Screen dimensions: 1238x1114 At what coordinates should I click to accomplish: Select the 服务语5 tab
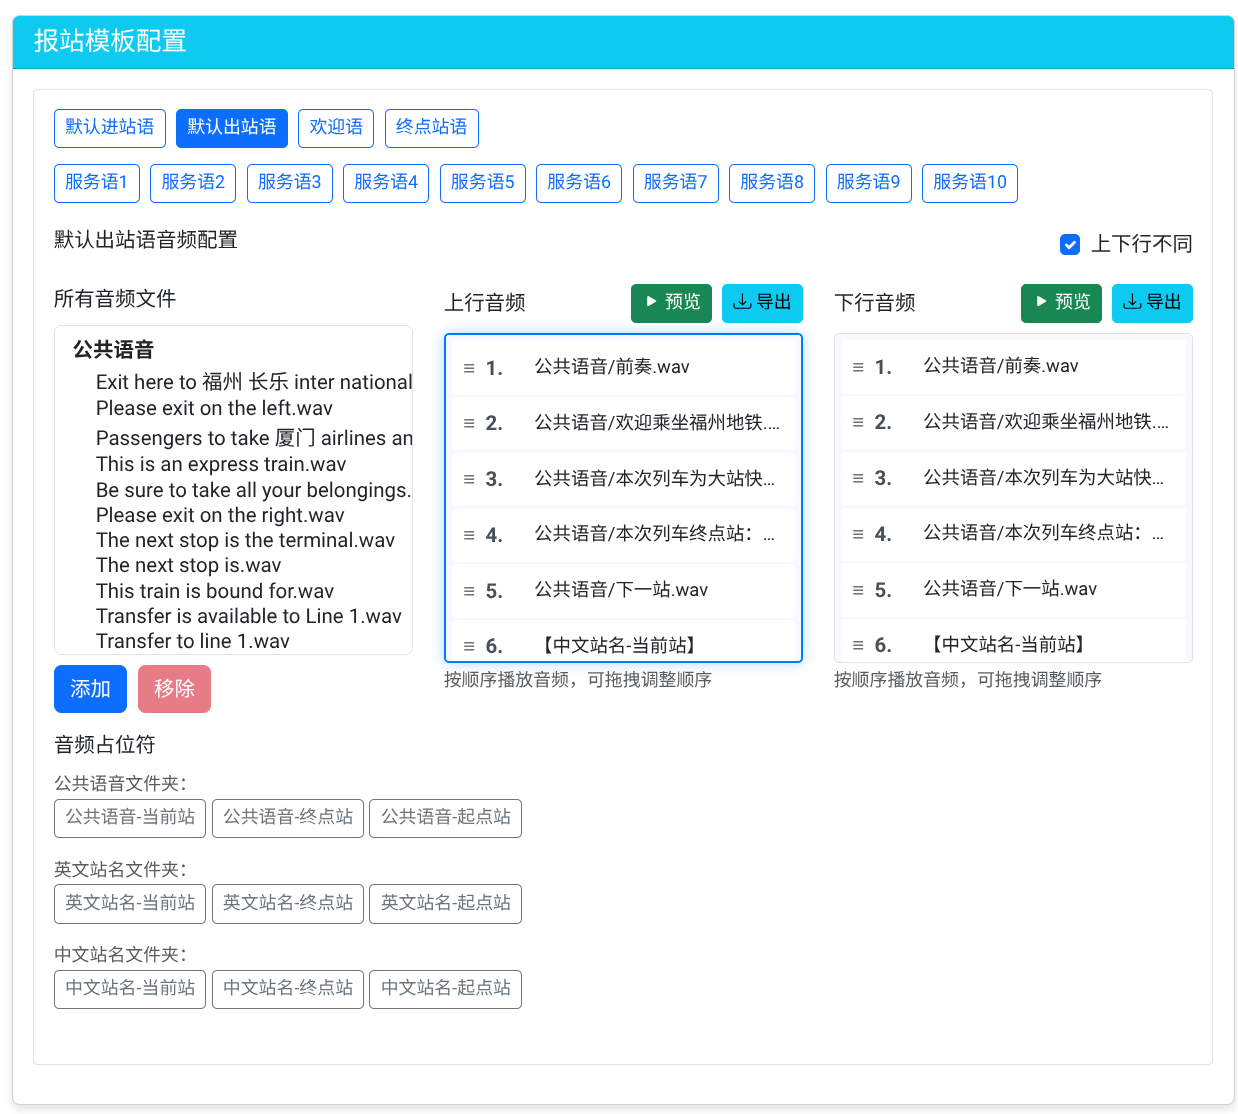[482, 183]
